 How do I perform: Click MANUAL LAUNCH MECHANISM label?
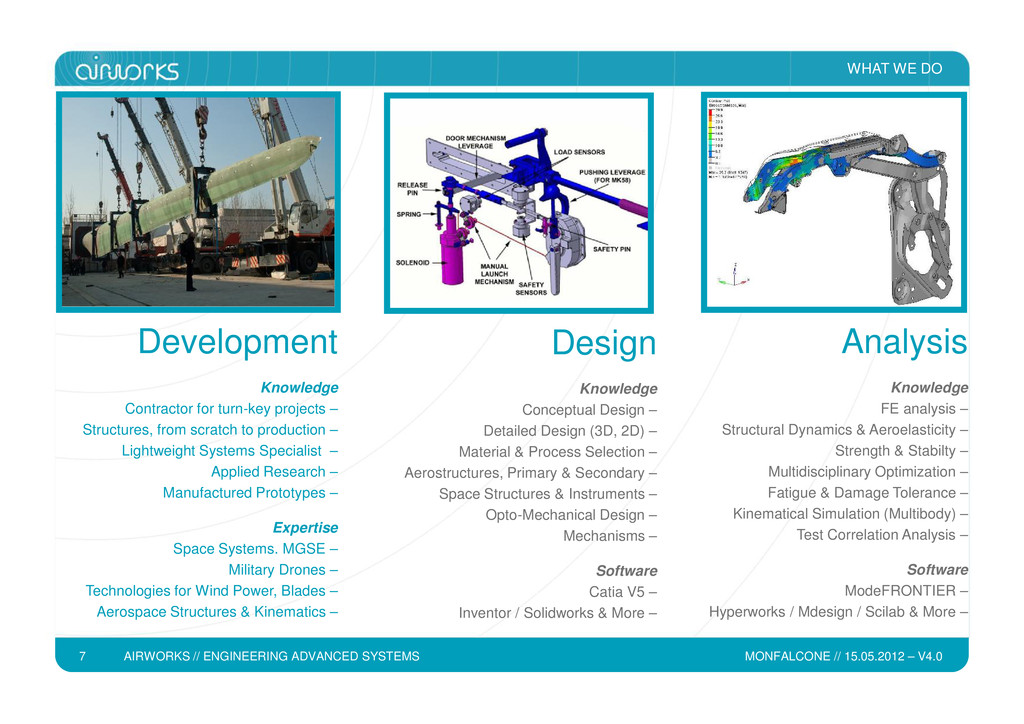pos(494,274)
